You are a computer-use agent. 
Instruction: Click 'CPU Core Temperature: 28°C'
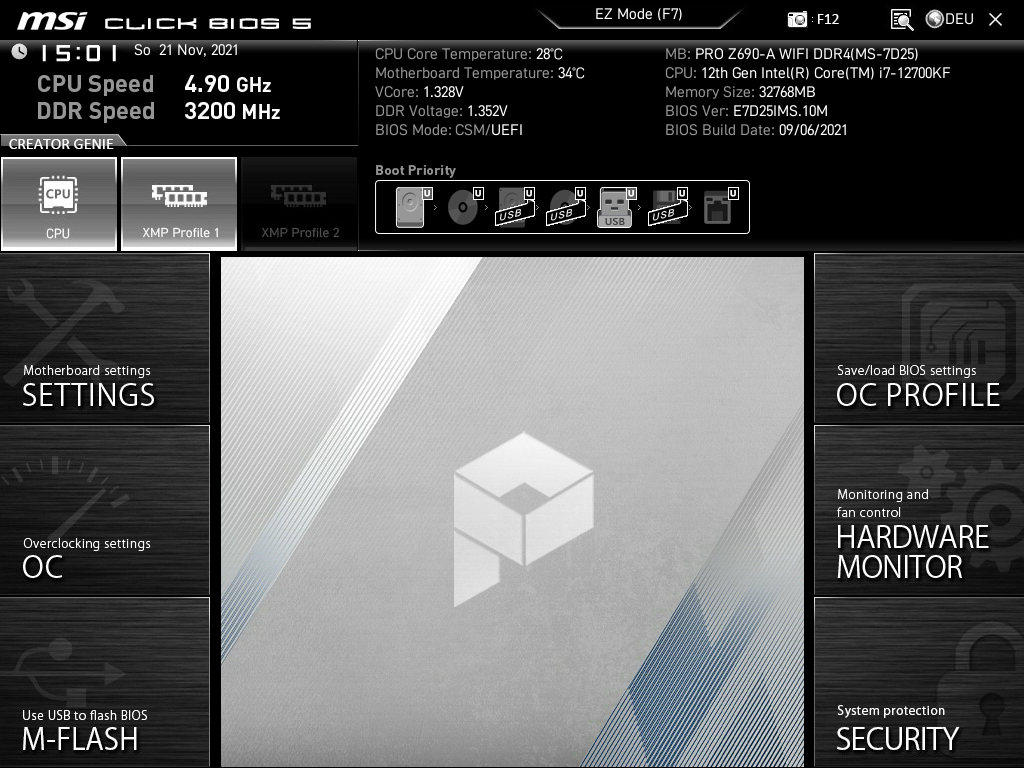(x=469, y=54)
